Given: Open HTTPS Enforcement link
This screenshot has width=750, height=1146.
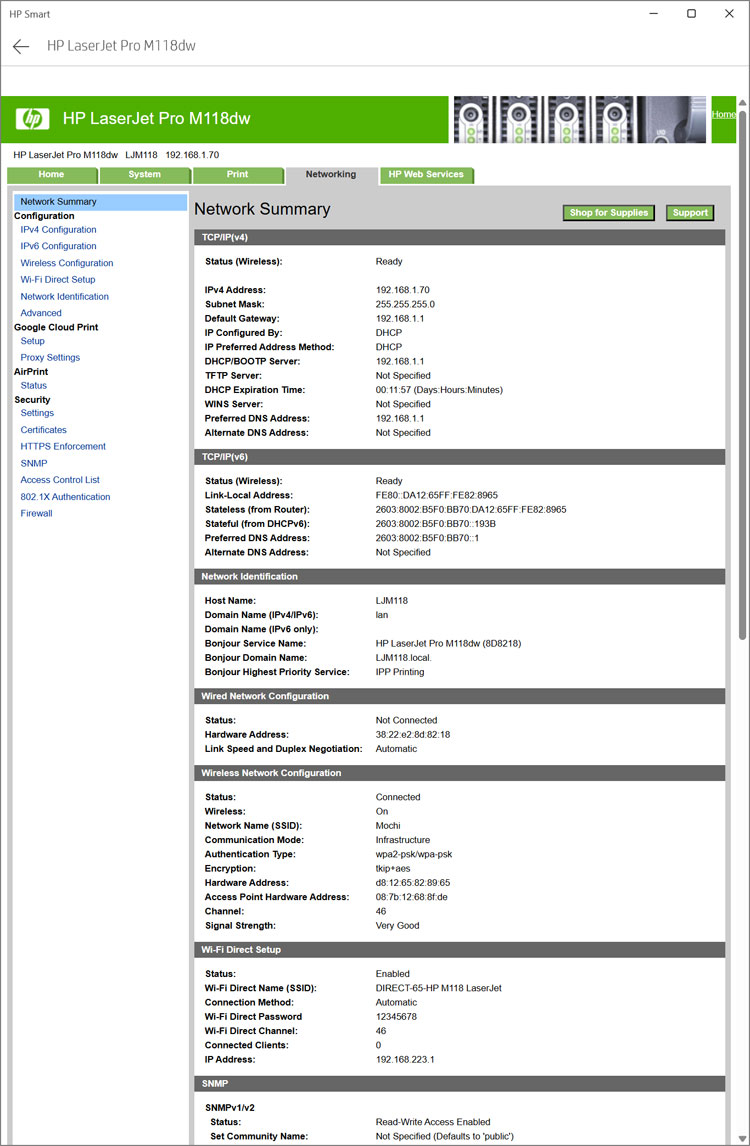Looking at the screenshot, I should tap(63, 447).
